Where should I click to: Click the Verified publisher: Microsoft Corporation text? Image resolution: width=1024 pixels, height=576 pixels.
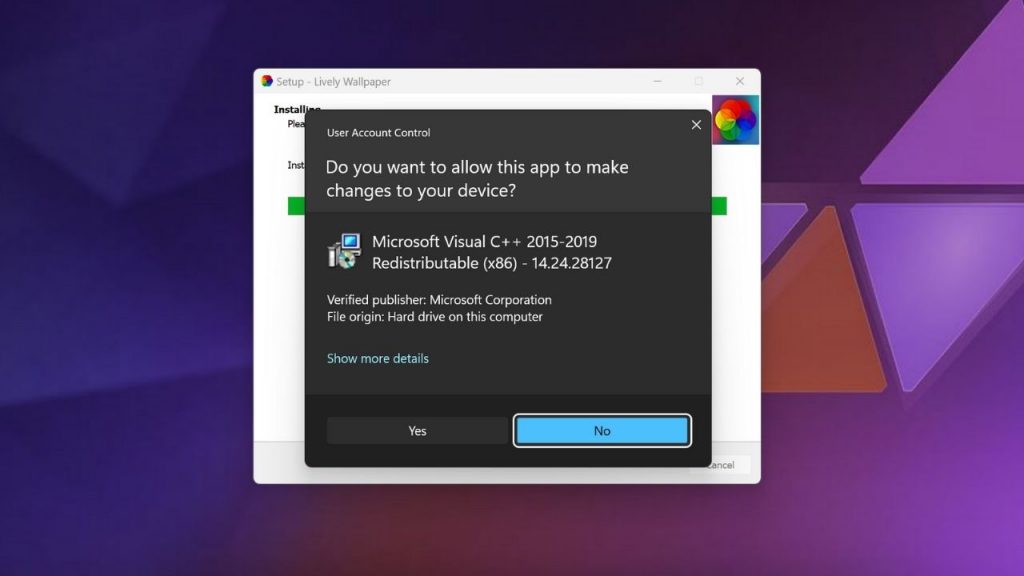[439, 300]
